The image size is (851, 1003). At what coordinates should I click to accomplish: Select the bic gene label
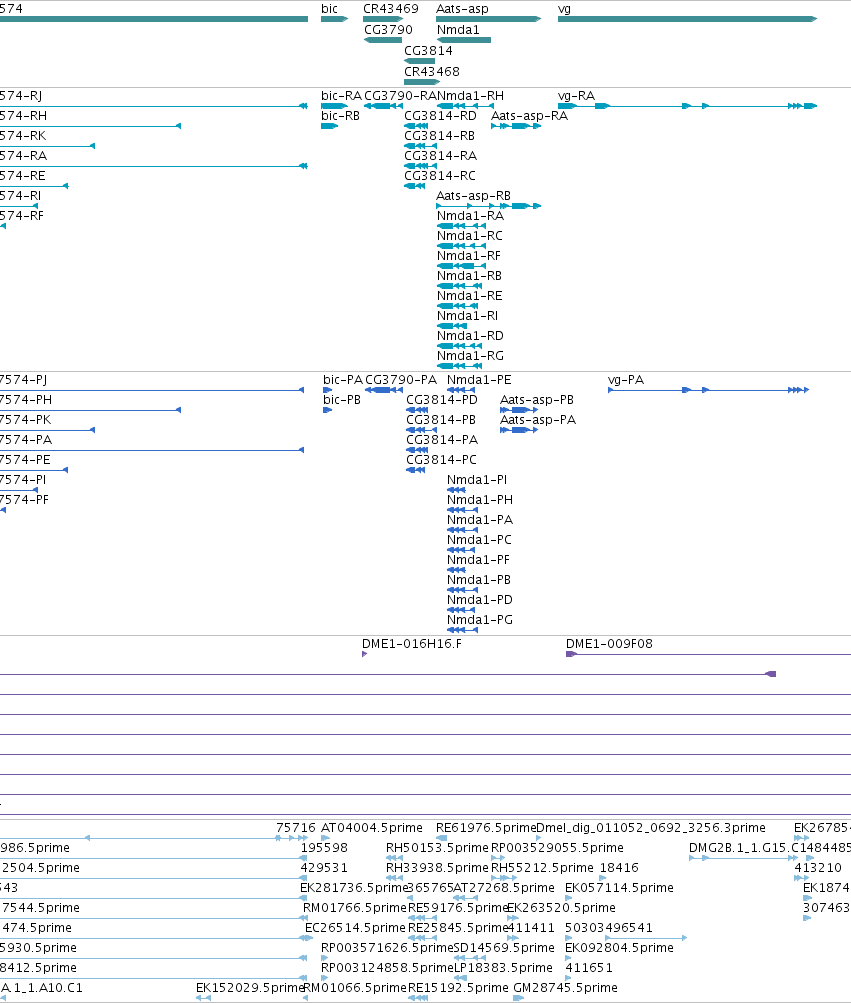pyautogui.click(x=330, y=9)
